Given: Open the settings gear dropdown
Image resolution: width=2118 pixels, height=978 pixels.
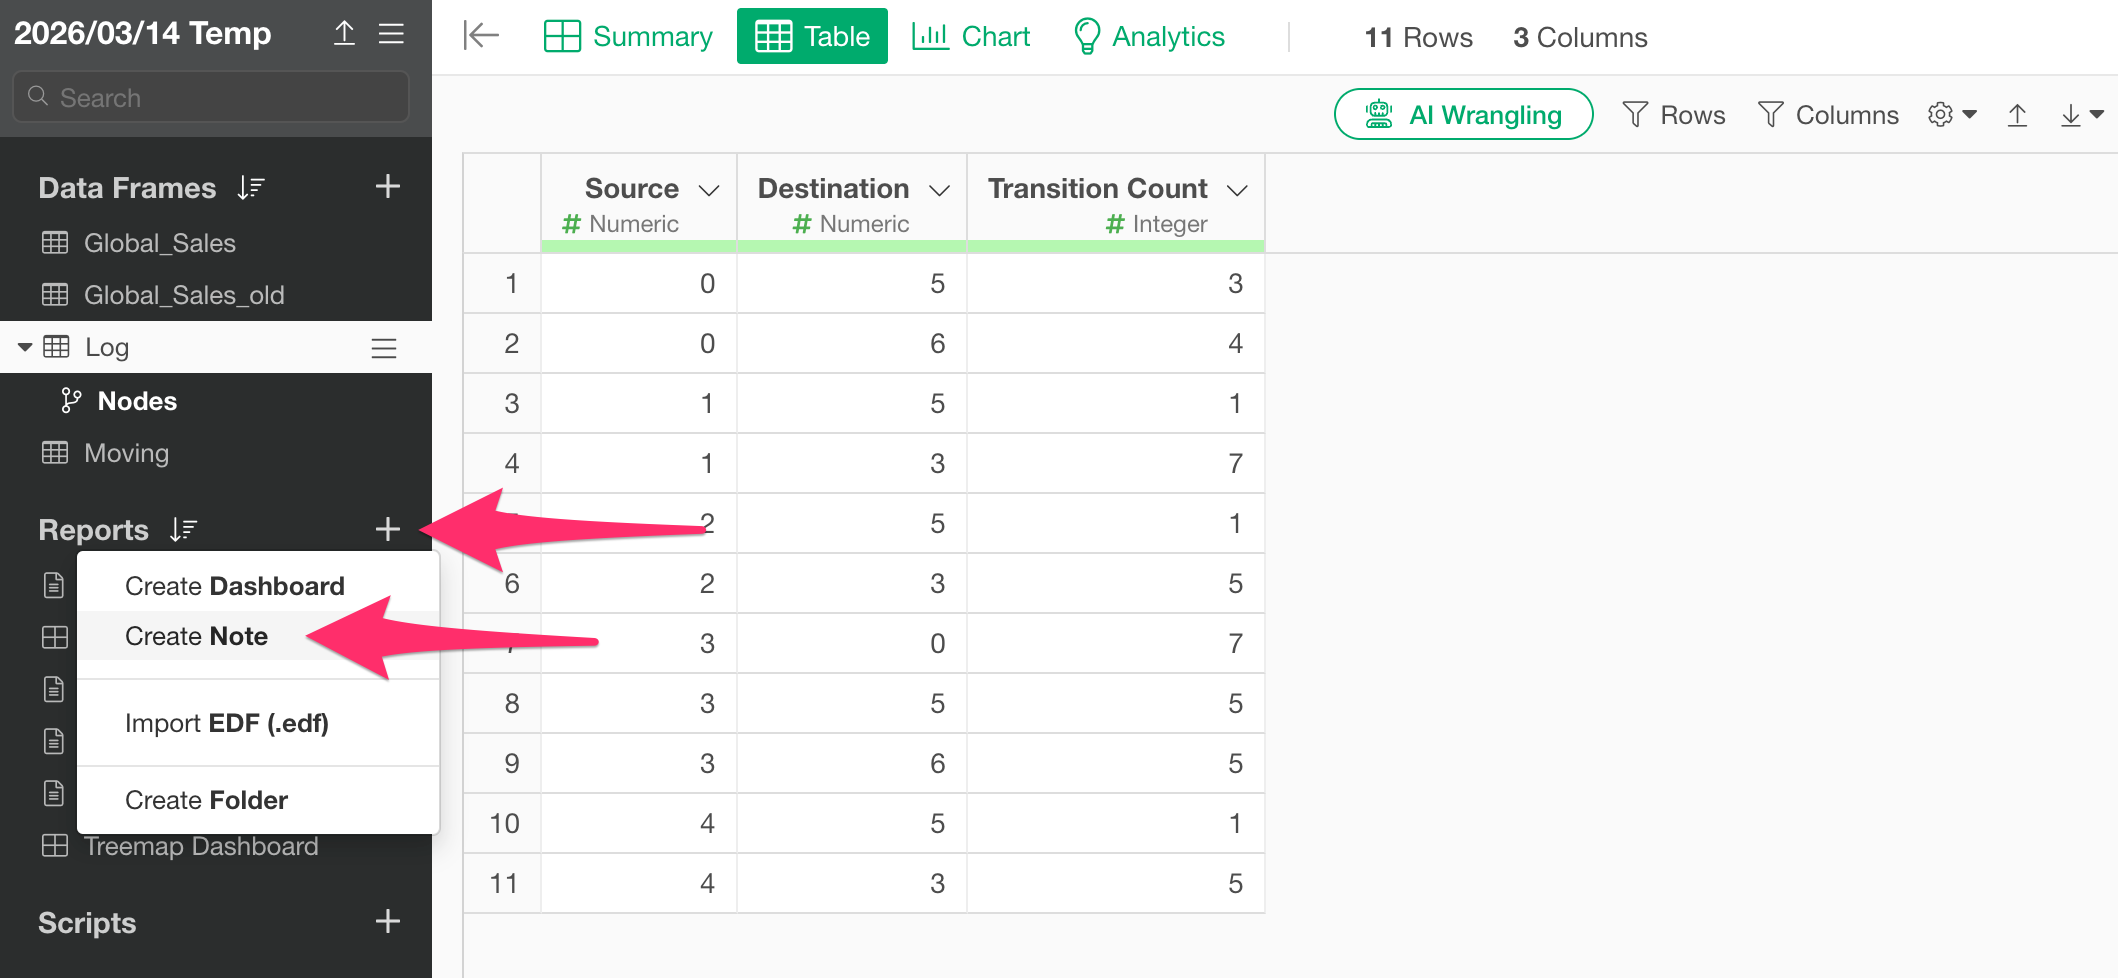Looking at the screenshot, I should point(1951,115).
